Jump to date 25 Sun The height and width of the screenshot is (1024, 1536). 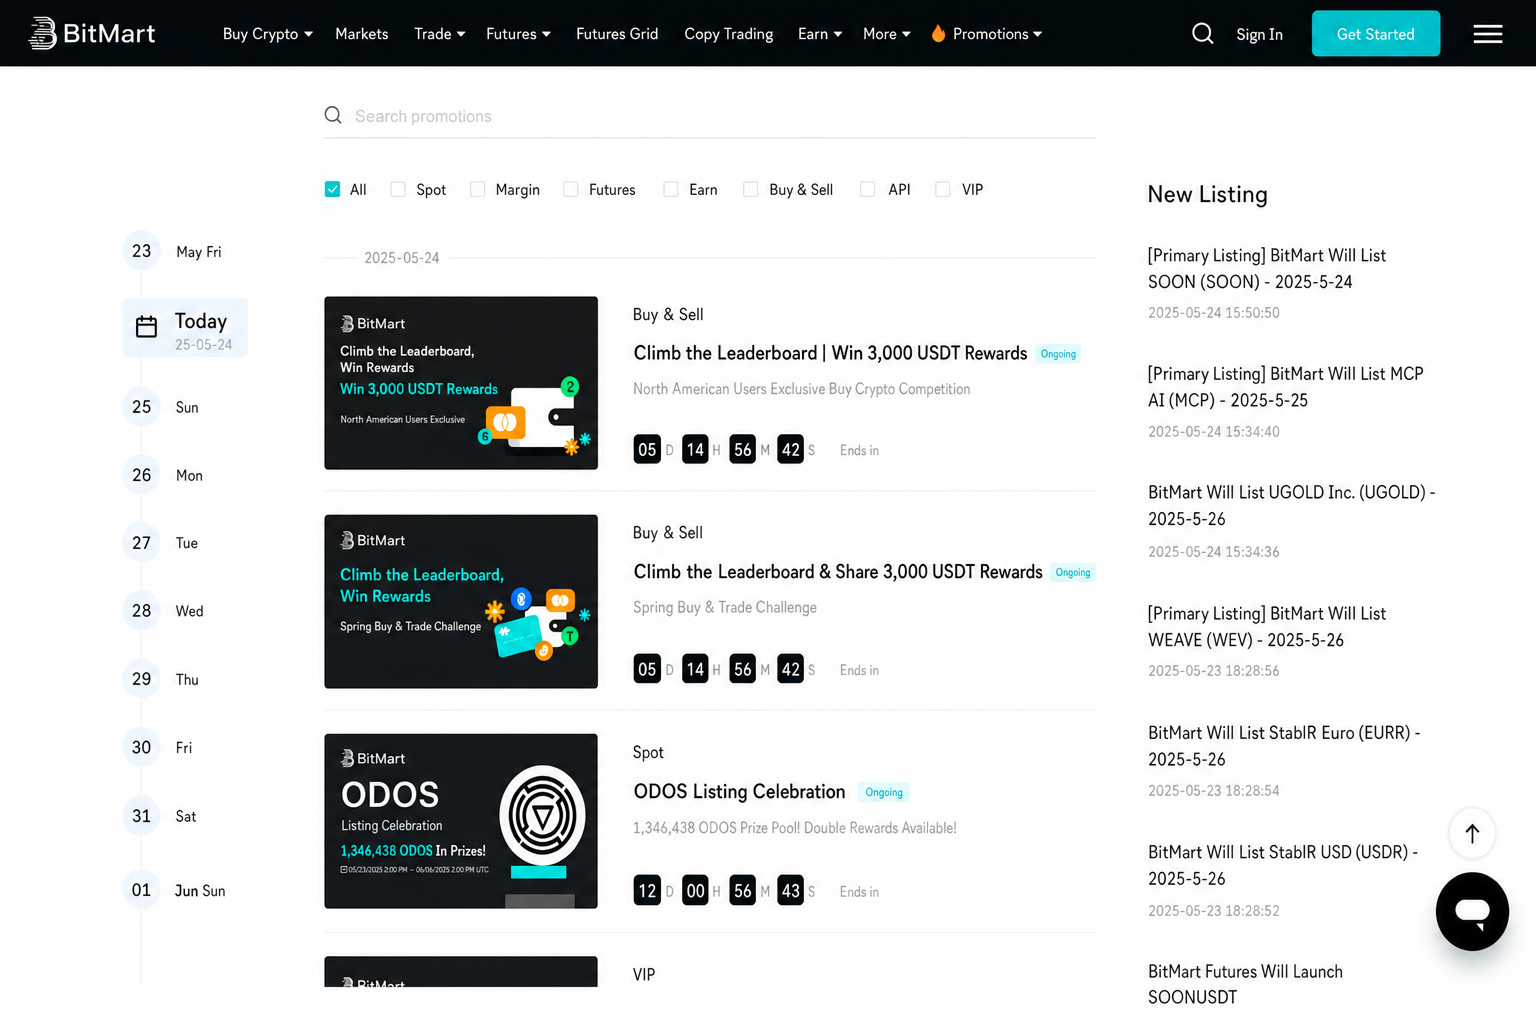point(162,407)
